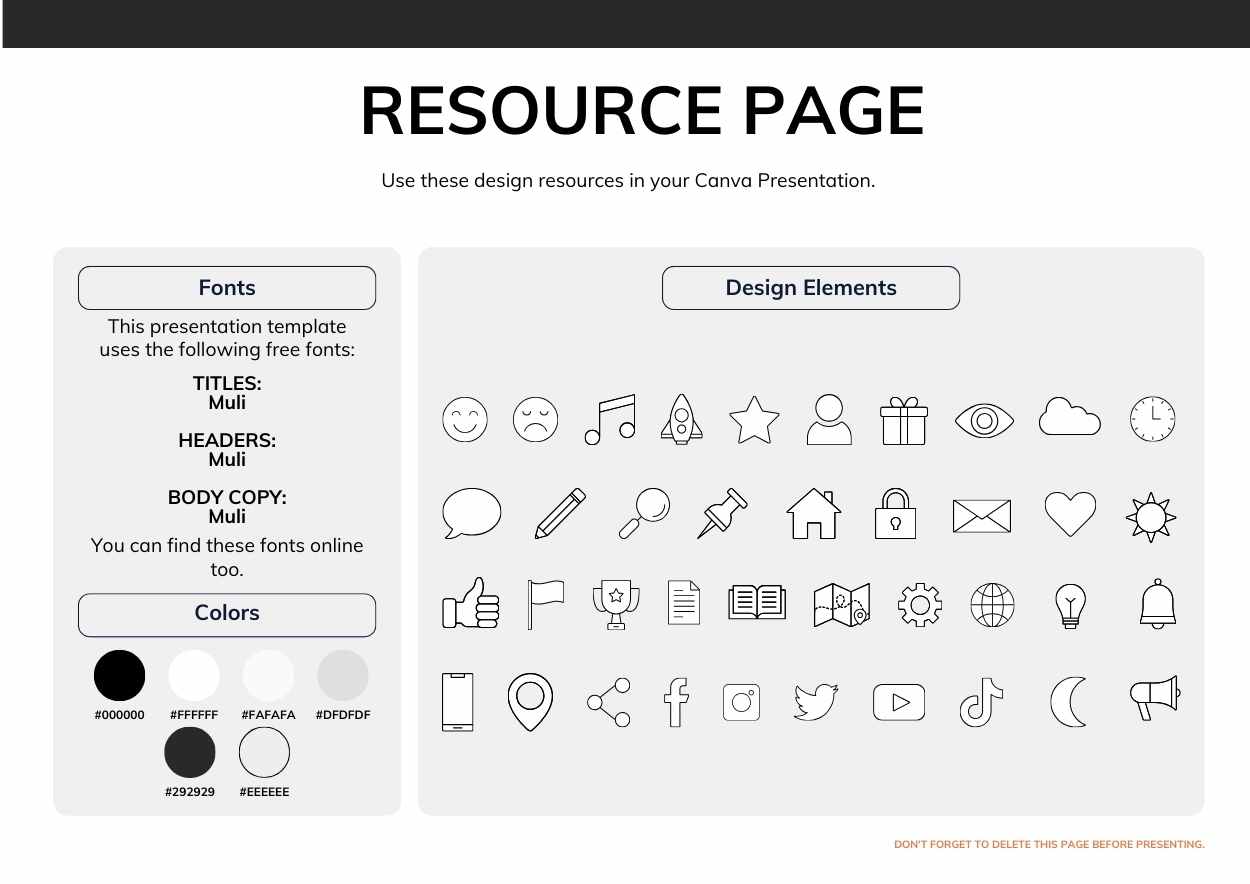Pick the black #000000 color swatch

119,675
